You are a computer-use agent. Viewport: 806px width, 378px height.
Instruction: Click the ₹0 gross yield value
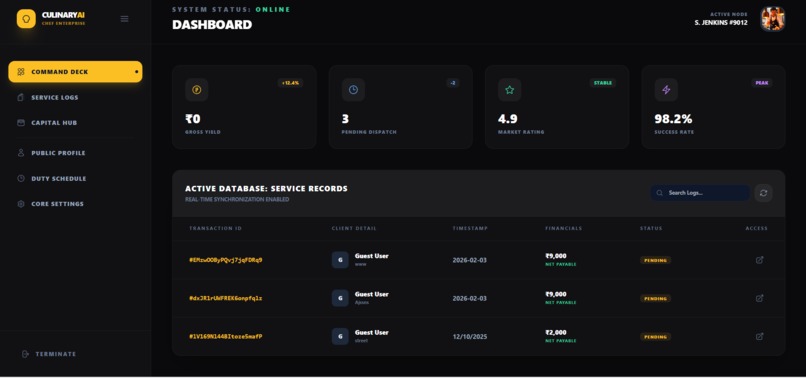(x=193, y=119)
